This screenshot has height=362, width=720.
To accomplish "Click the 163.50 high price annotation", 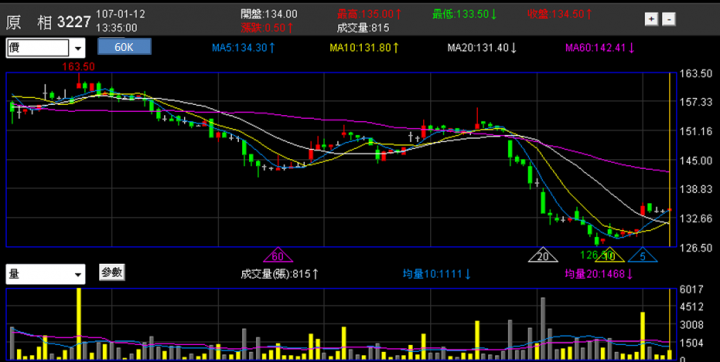I will pos(79,67).
